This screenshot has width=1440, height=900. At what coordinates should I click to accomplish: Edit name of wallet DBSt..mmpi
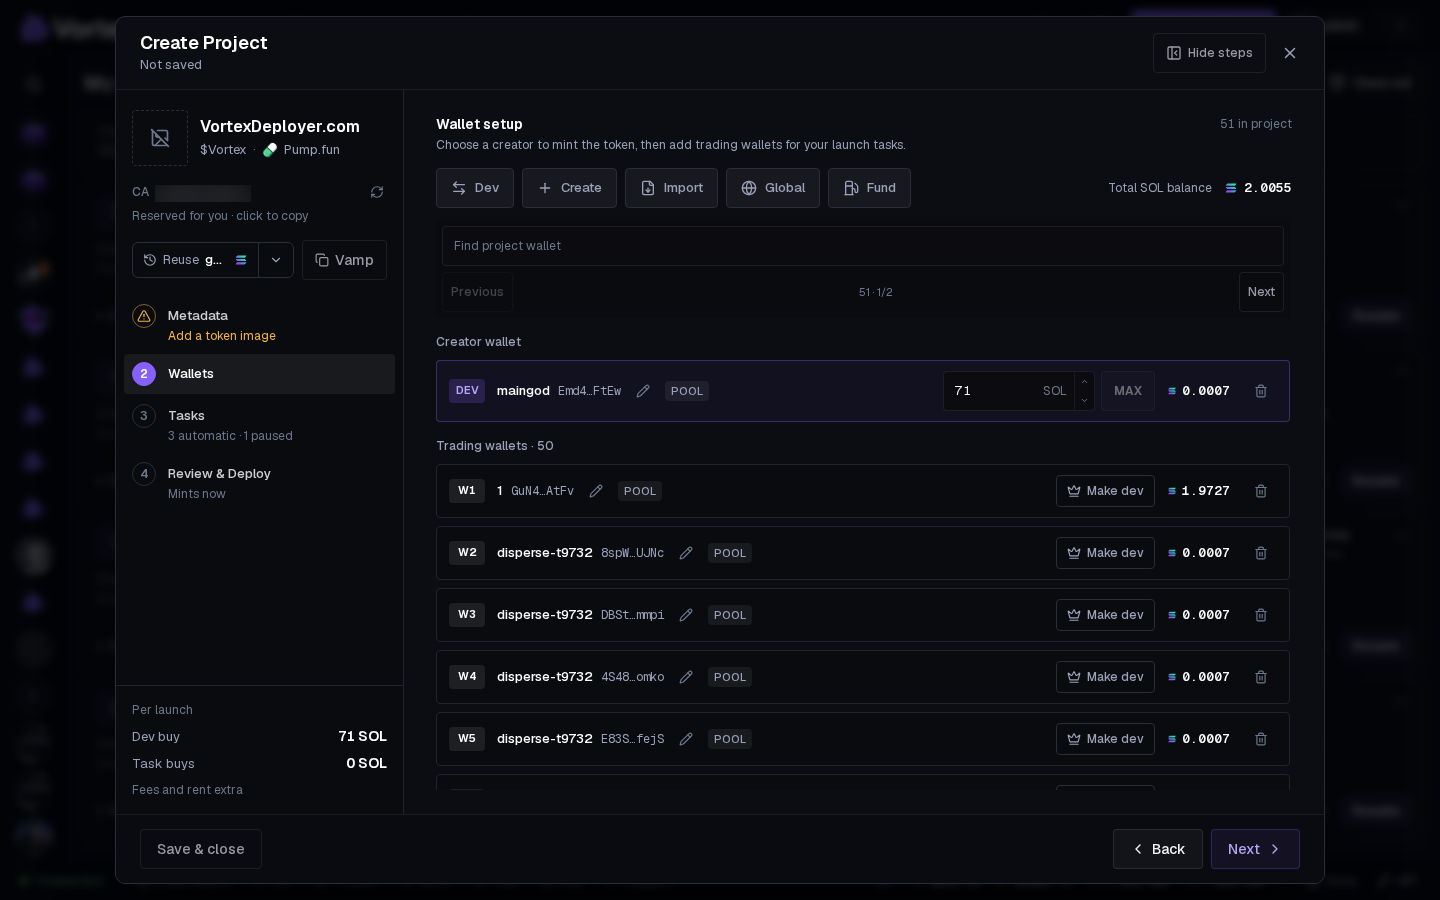(x=686, y=615)
